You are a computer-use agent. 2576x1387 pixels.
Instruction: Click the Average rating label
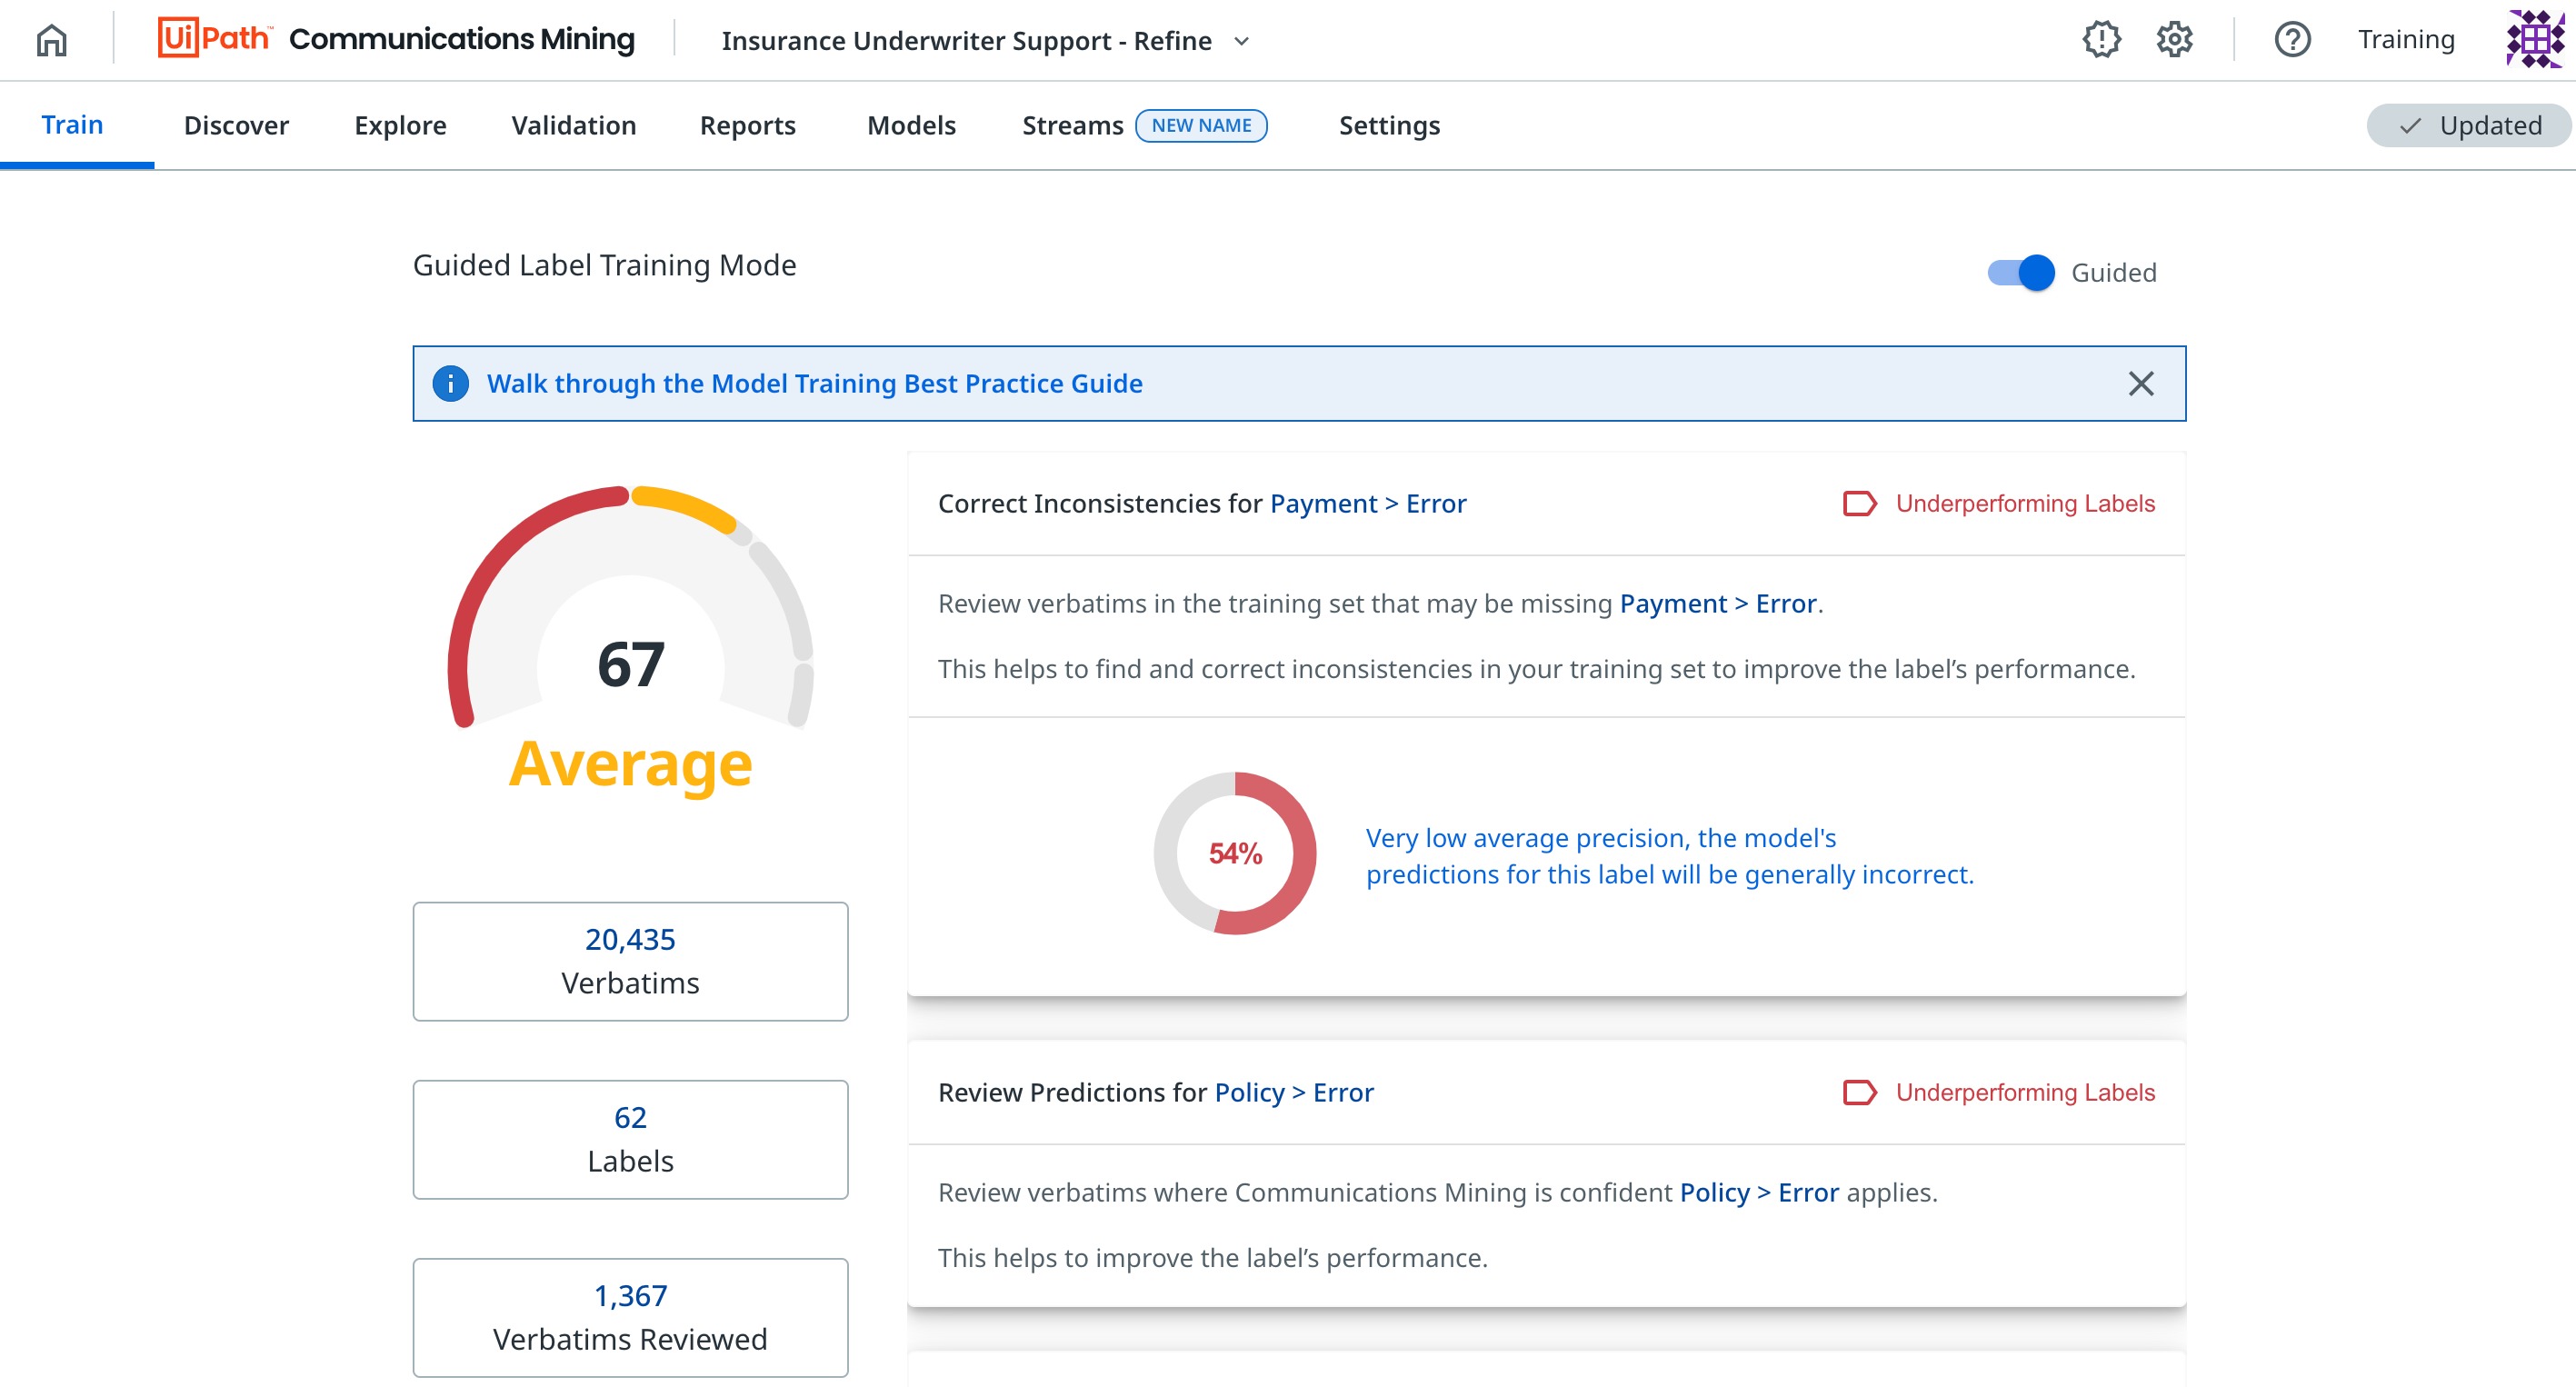pyautogui.click(x=630, y=764)
